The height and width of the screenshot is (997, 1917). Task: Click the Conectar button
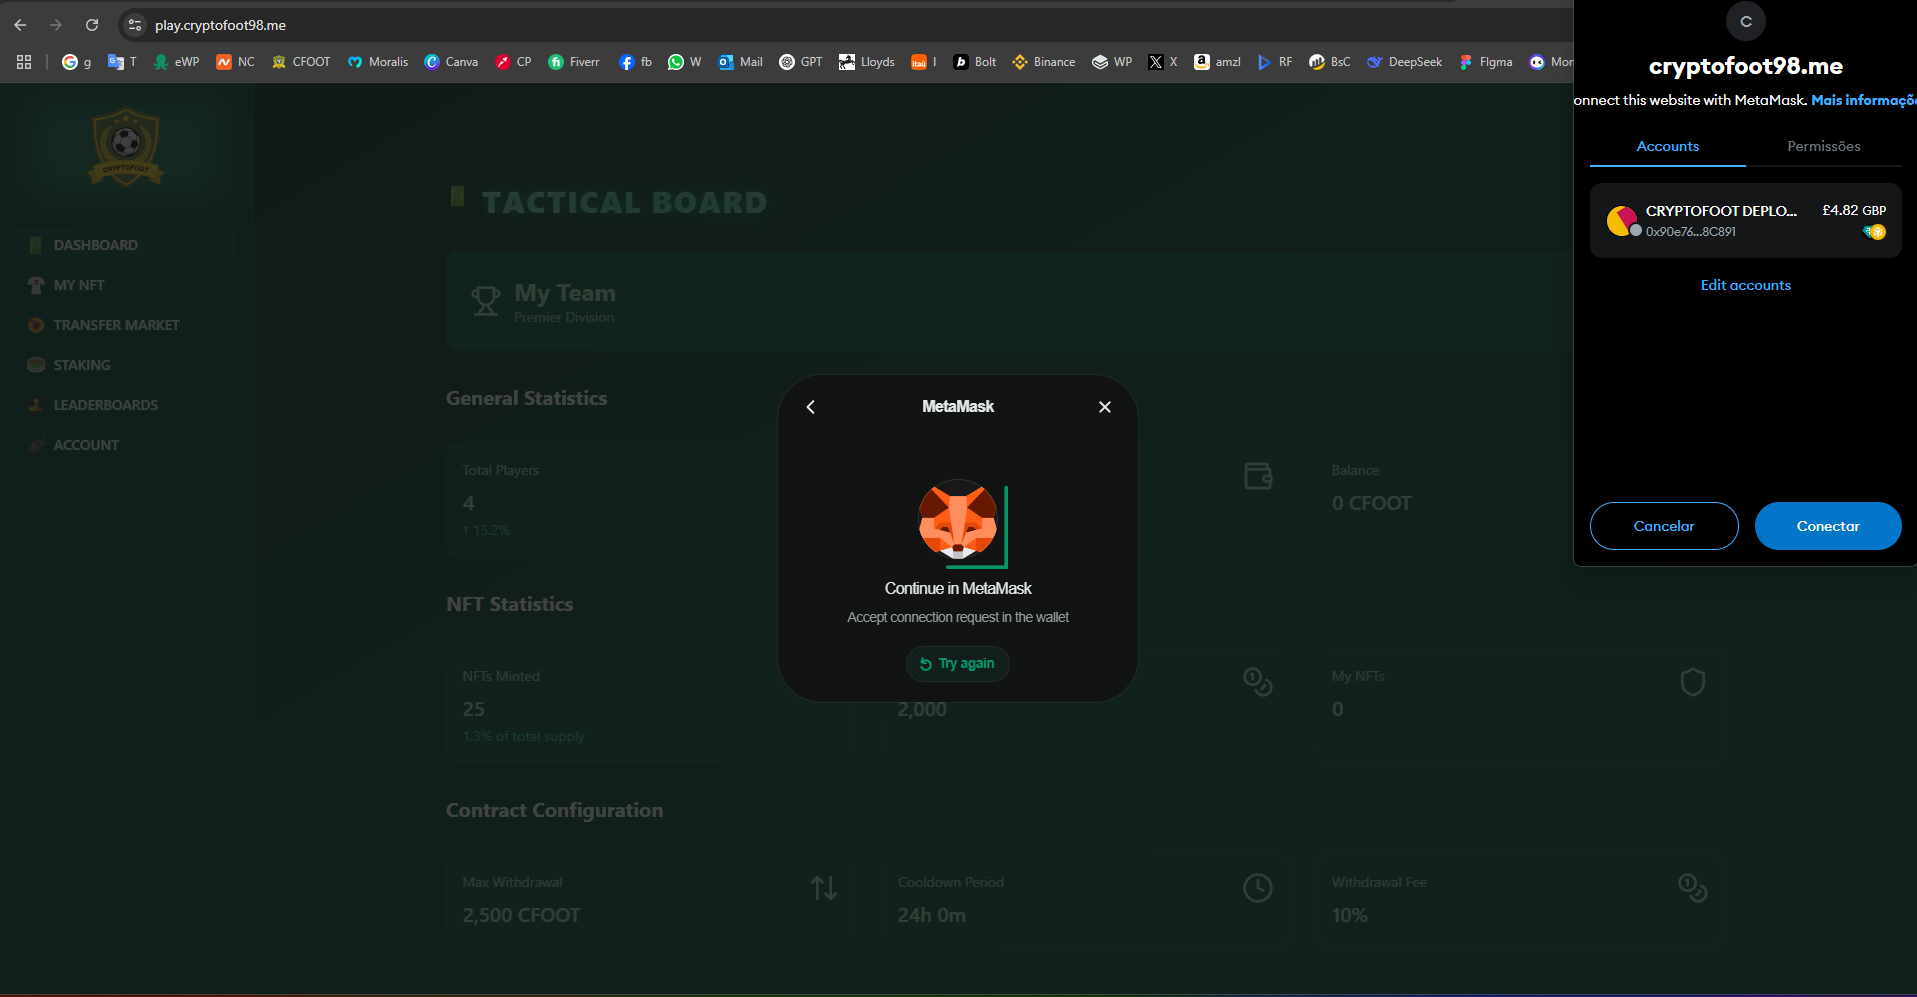pos(1828,526)
